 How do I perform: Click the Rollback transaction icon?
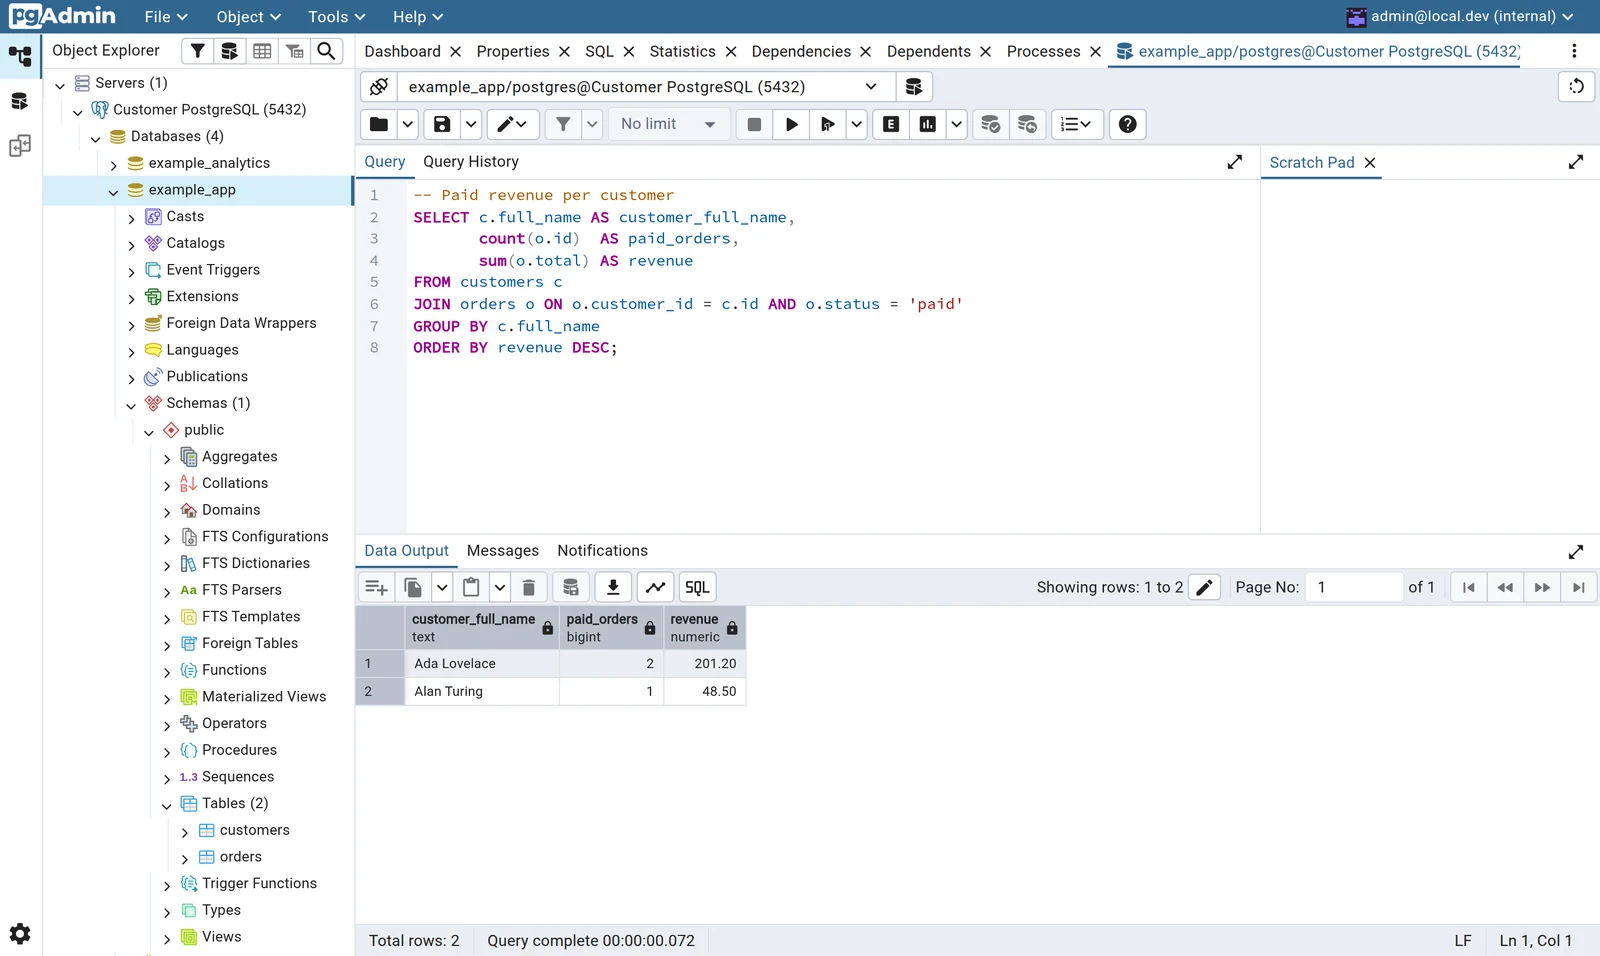coord(1027,124)
